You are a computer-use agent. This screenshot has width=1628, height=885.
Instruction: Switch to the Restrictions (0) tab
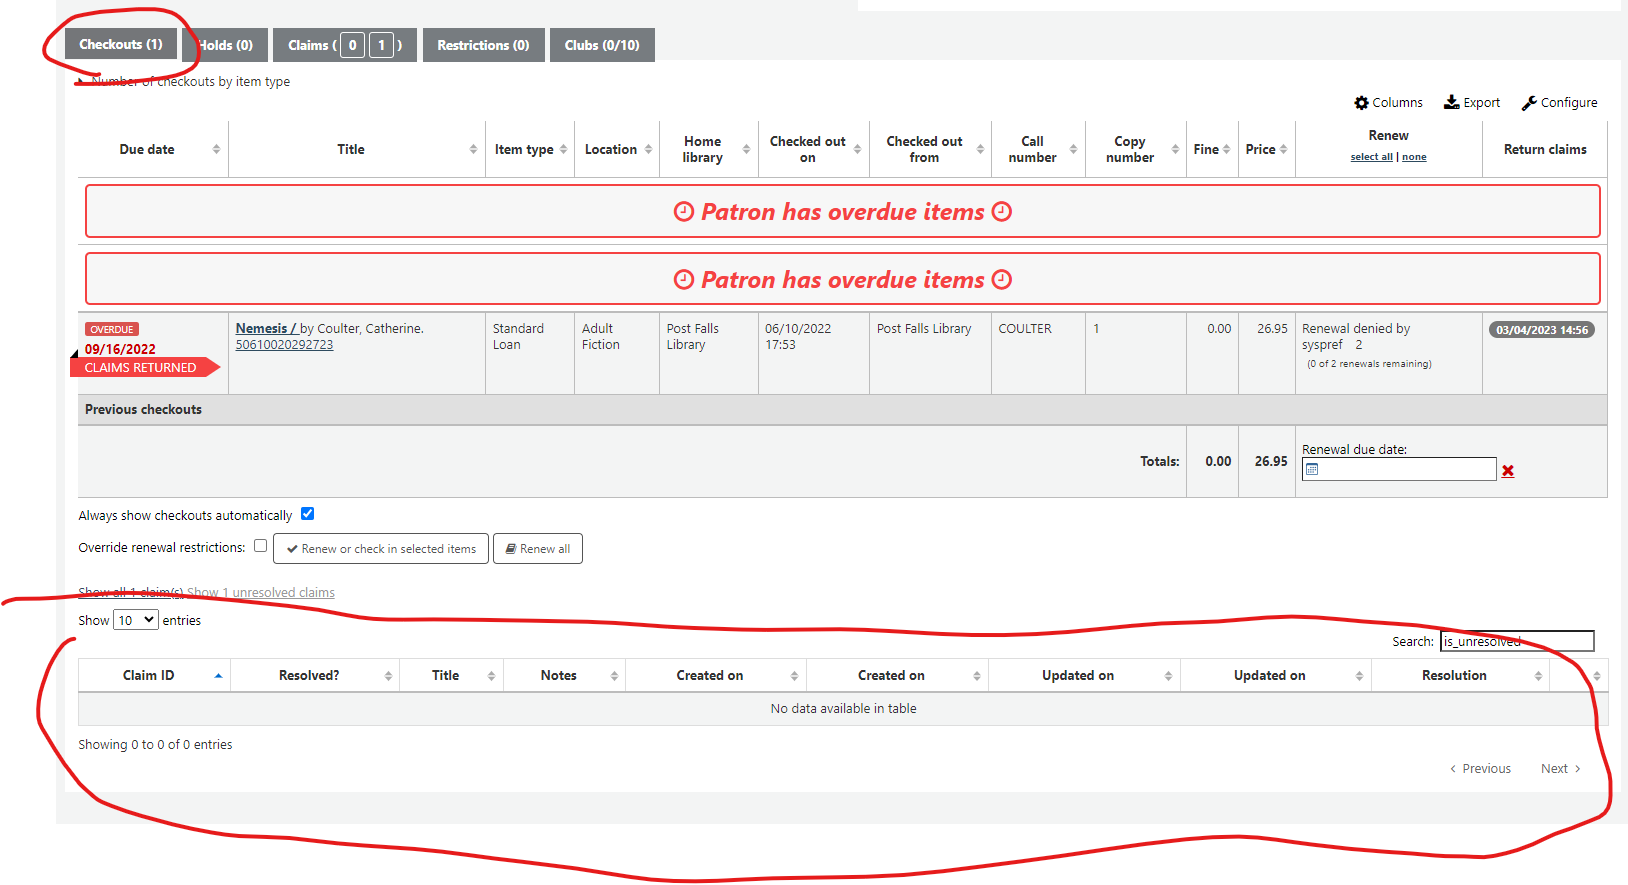483,45
